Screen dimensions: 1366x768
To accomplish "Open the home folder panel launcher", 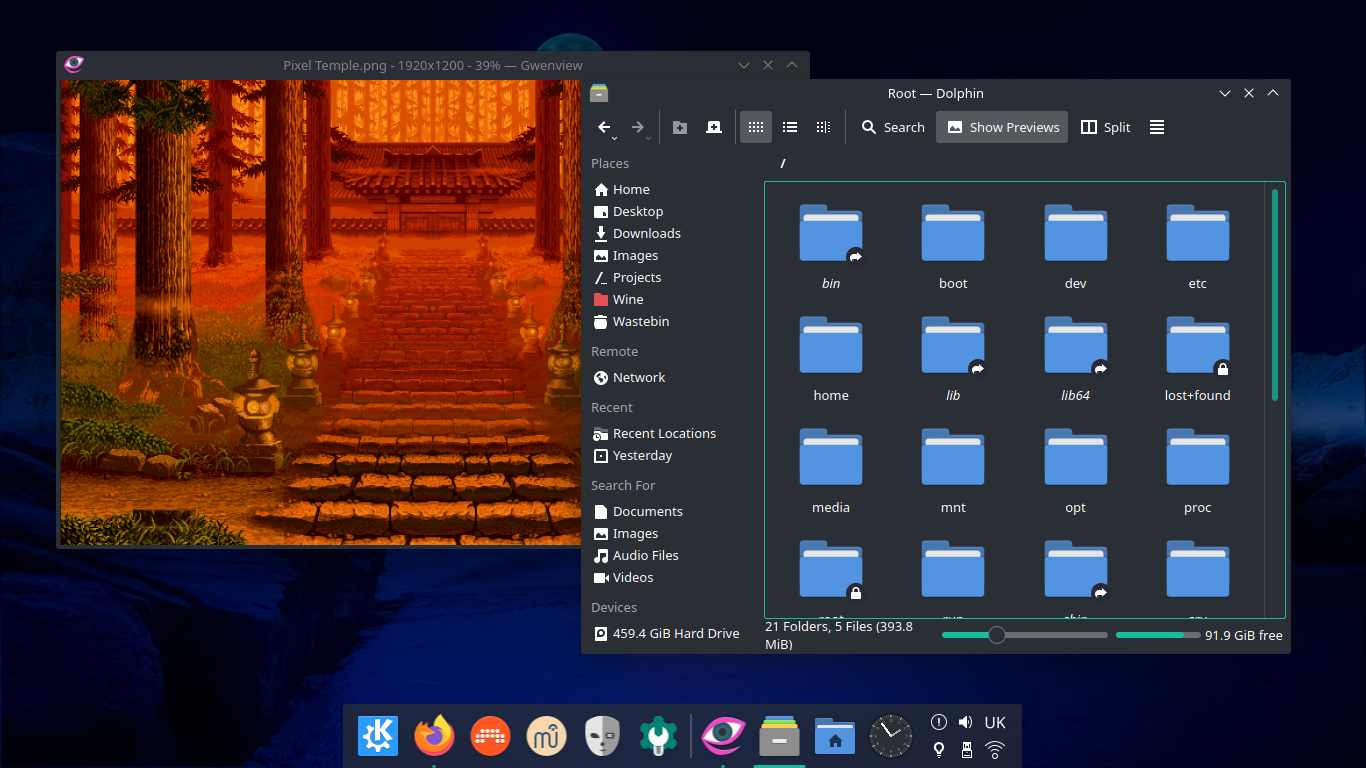I will pyautogui.click(x=835, y=737).
